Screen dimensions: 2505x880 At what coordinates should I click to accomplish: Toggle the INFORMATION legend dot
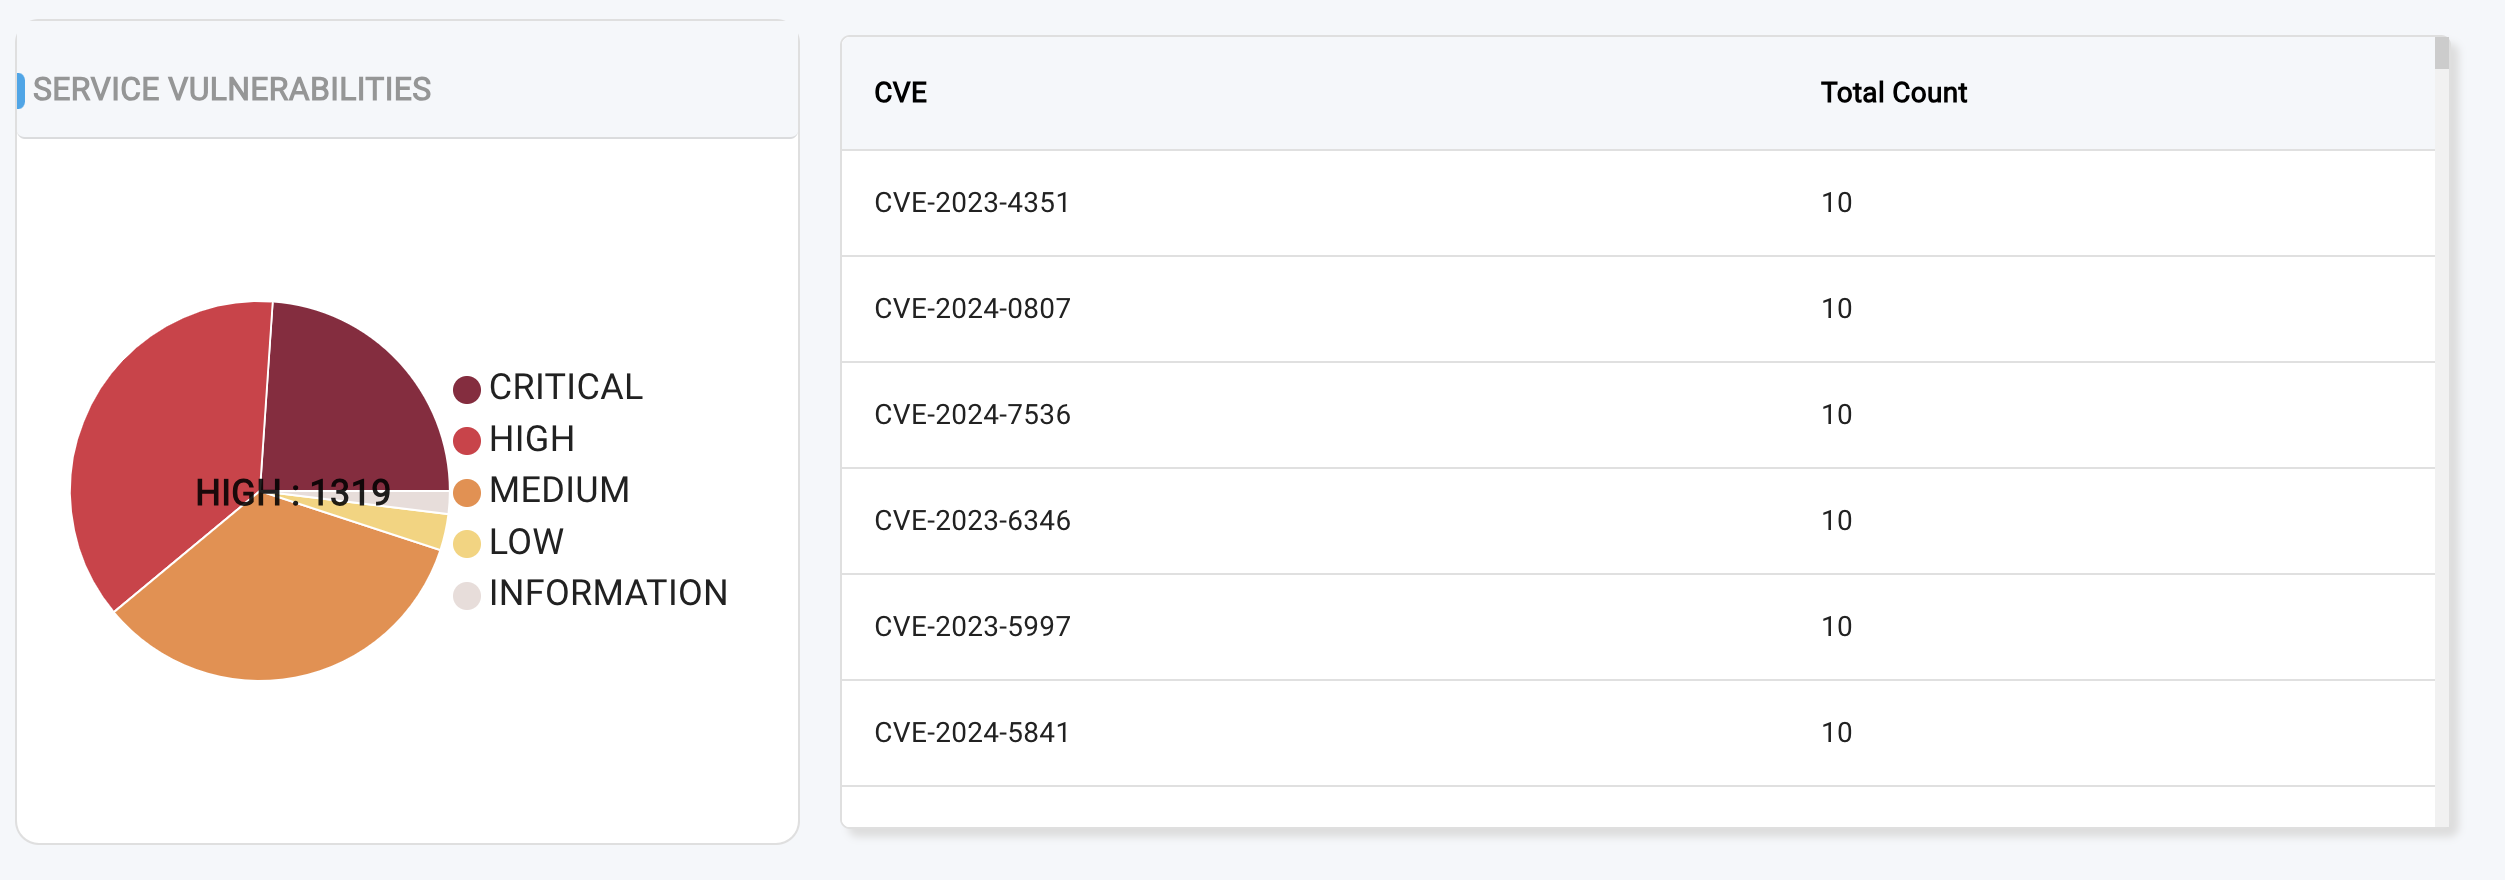(x=467, y=596)
